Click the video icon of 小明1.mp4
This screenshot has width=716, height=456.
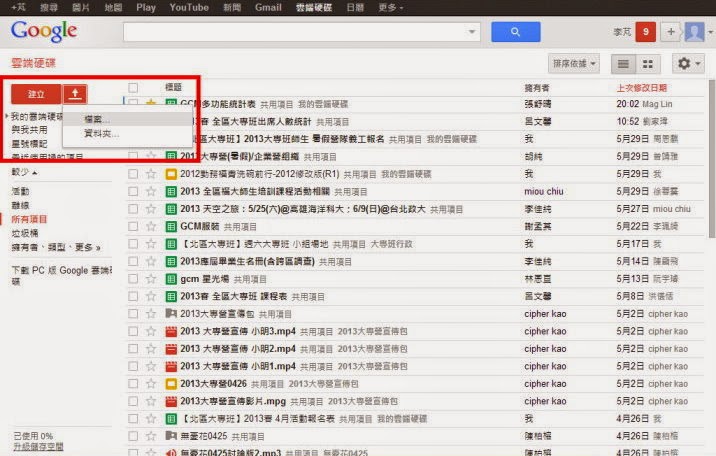point(171,367)
